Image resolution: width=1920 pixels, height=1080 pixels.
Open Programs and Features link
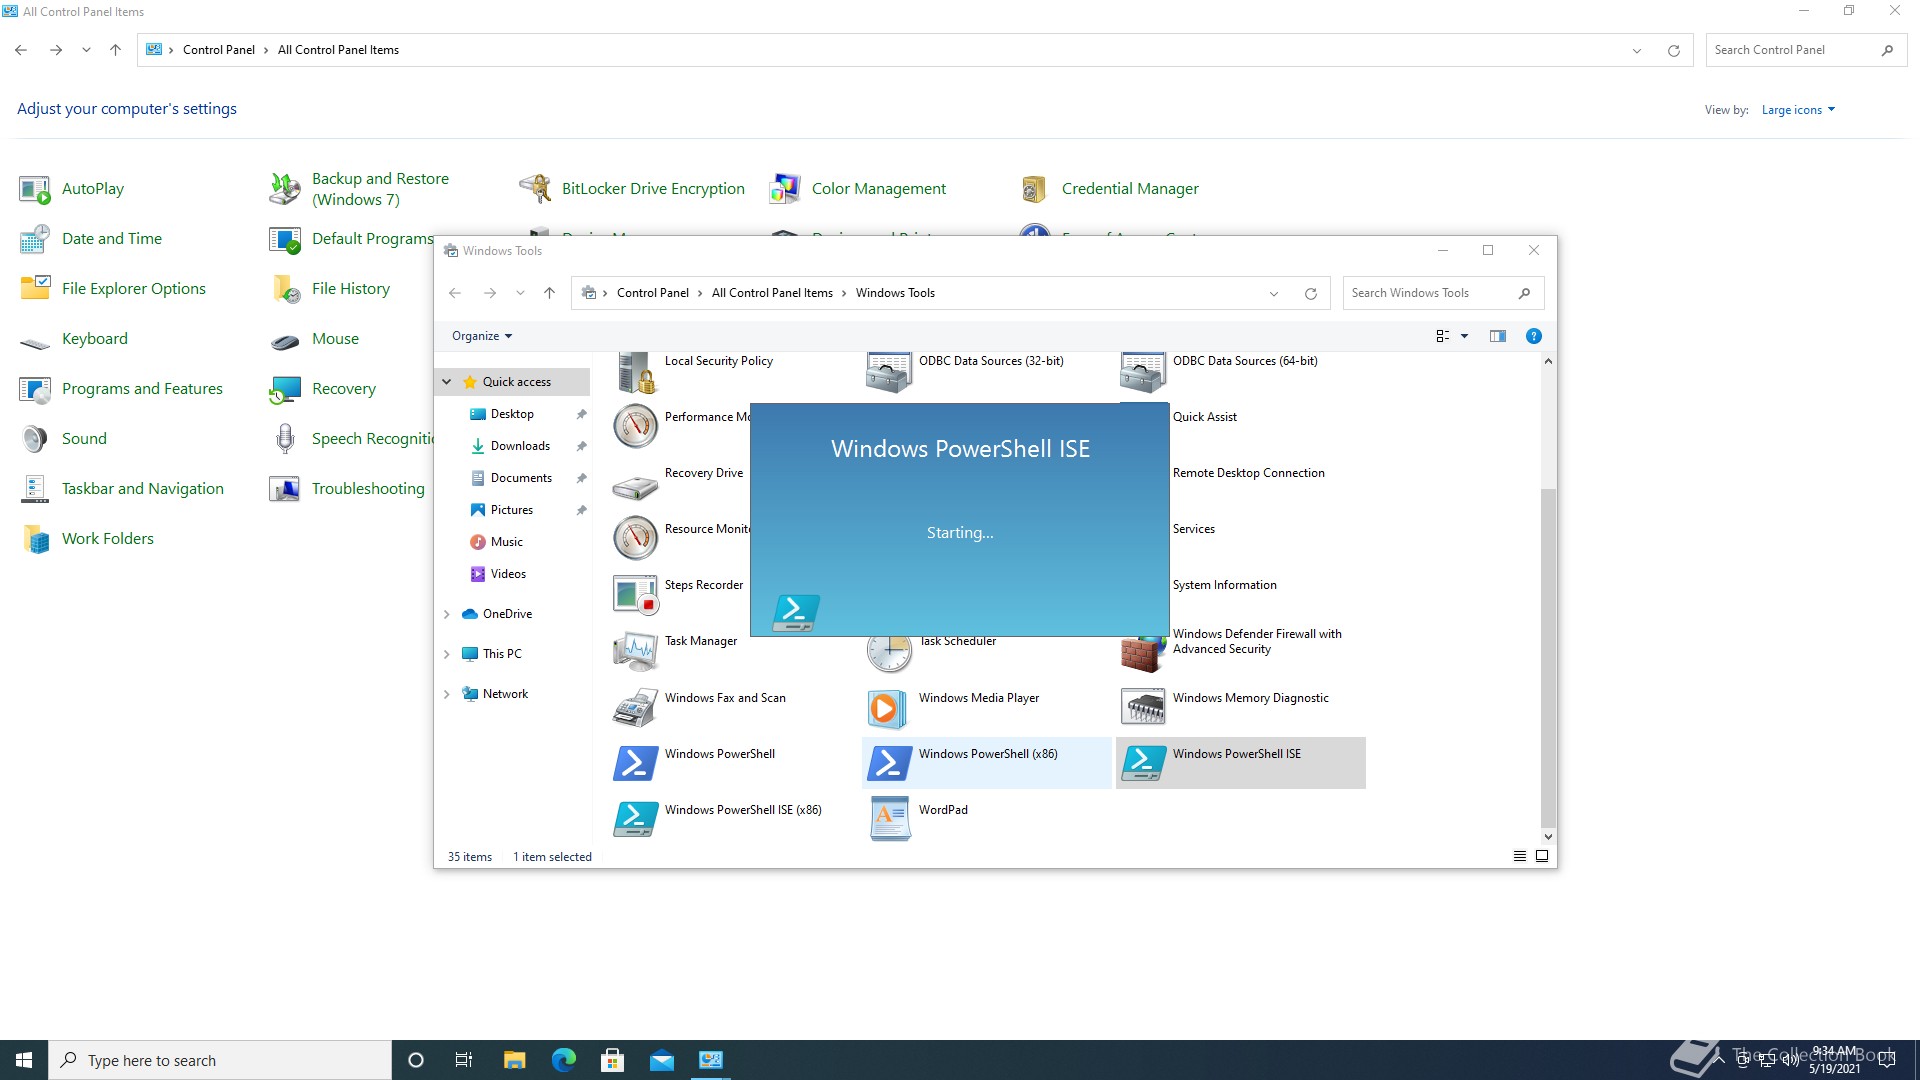pos(142,389)
